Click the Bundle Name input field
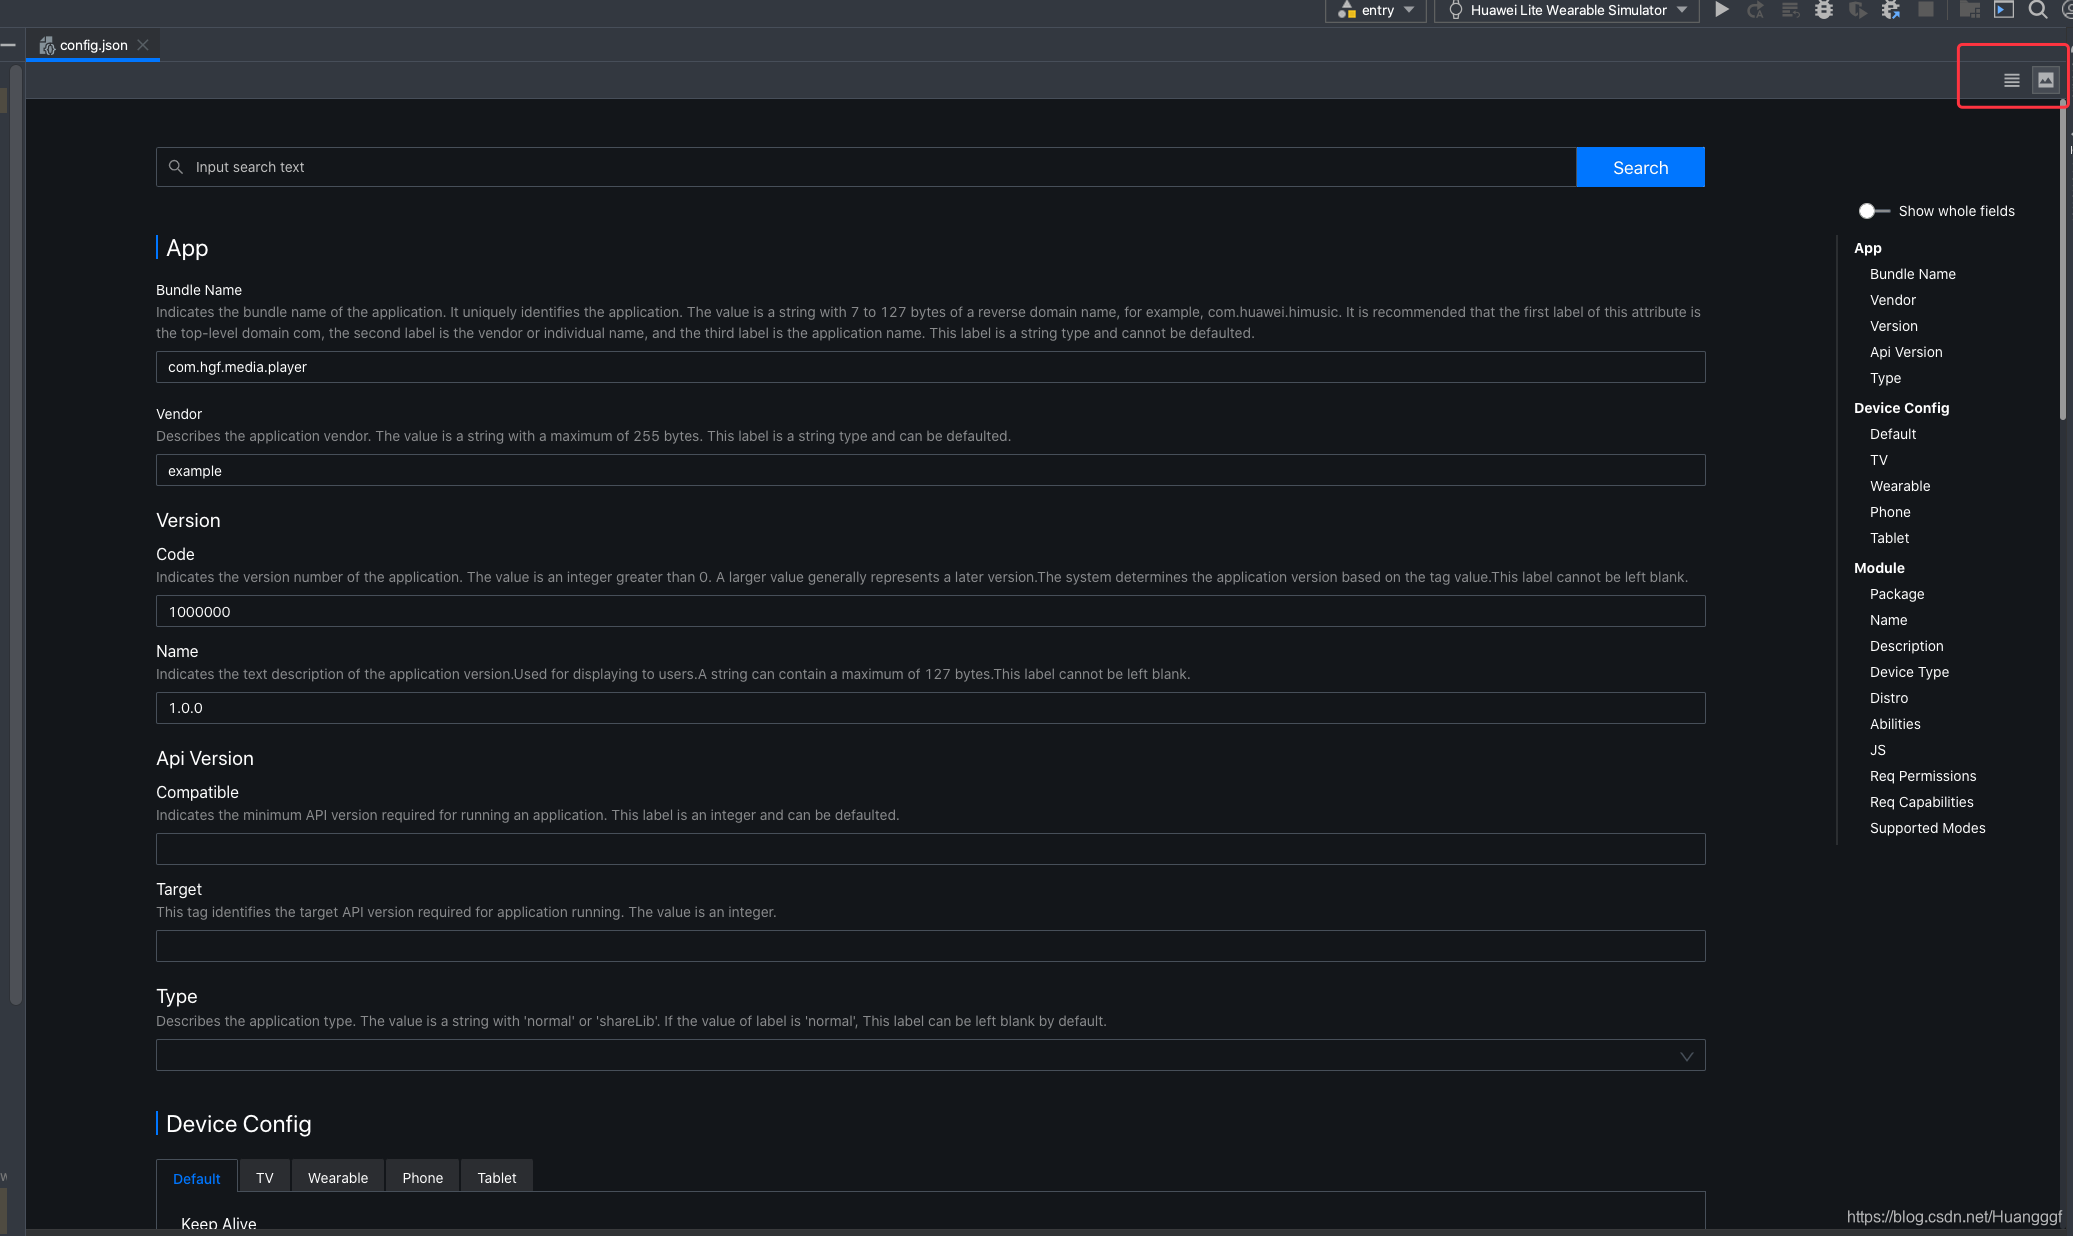 click(930, 367)
